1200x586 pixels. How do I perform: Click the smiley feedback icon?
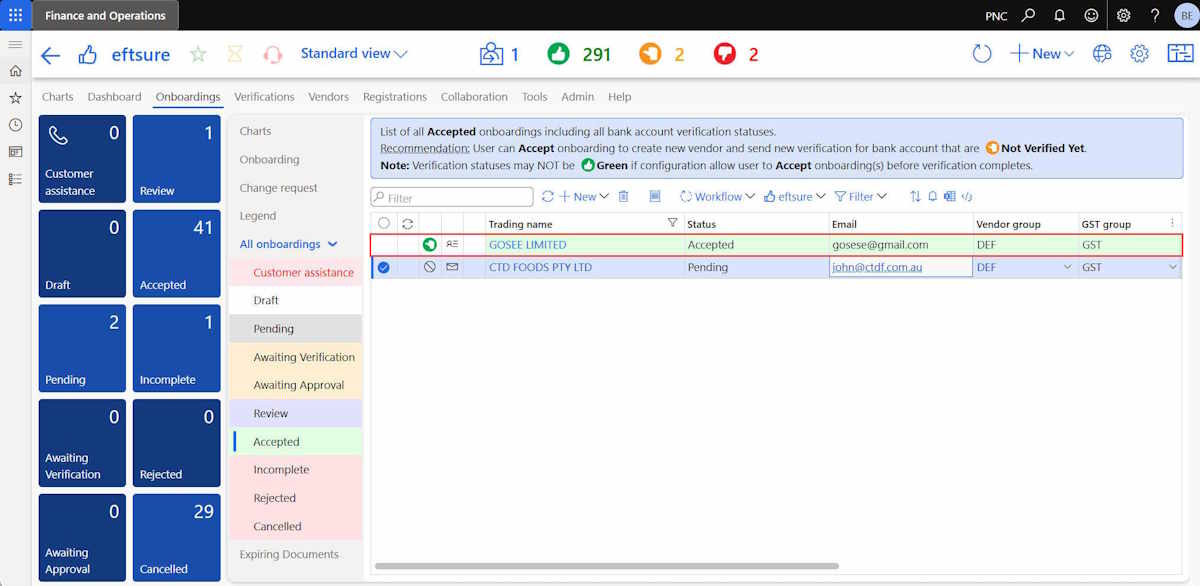point(1091,15)
